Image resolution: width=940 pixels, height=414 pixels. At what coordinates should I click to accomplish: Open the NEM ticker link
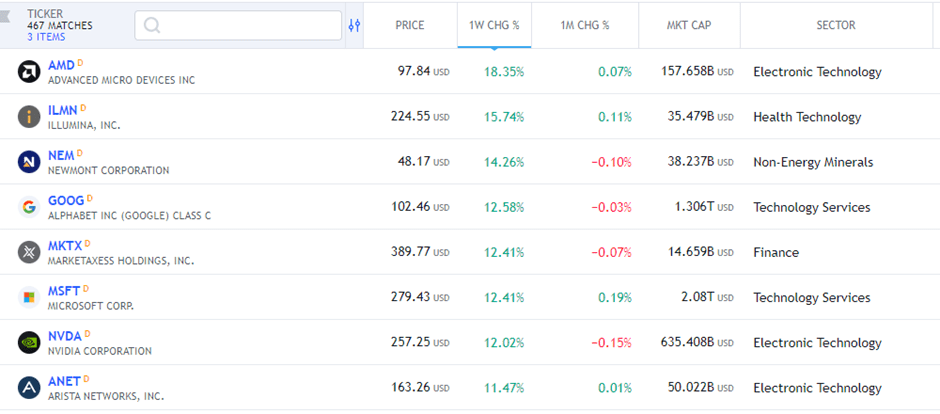click(61, 156)
